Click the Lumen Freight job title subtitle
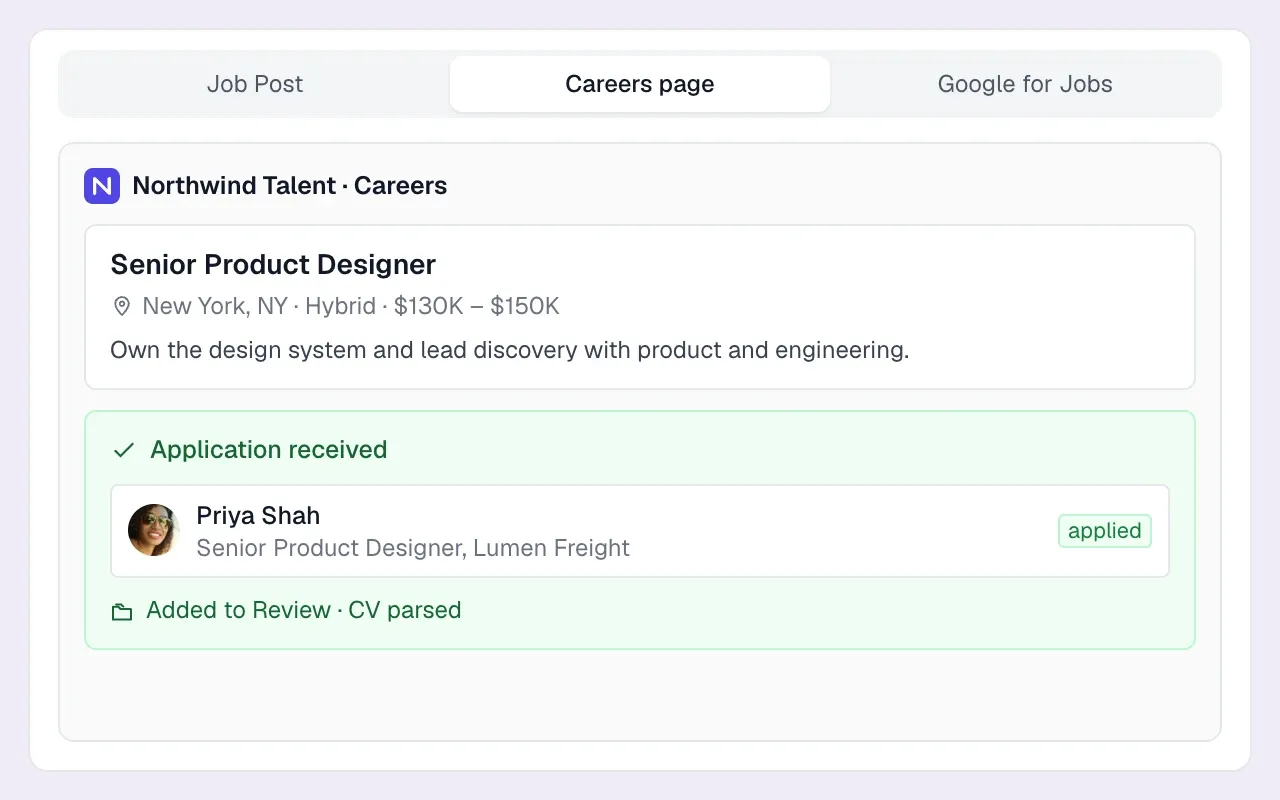The height and width of the screenshot is (800, 1280). 413,548
